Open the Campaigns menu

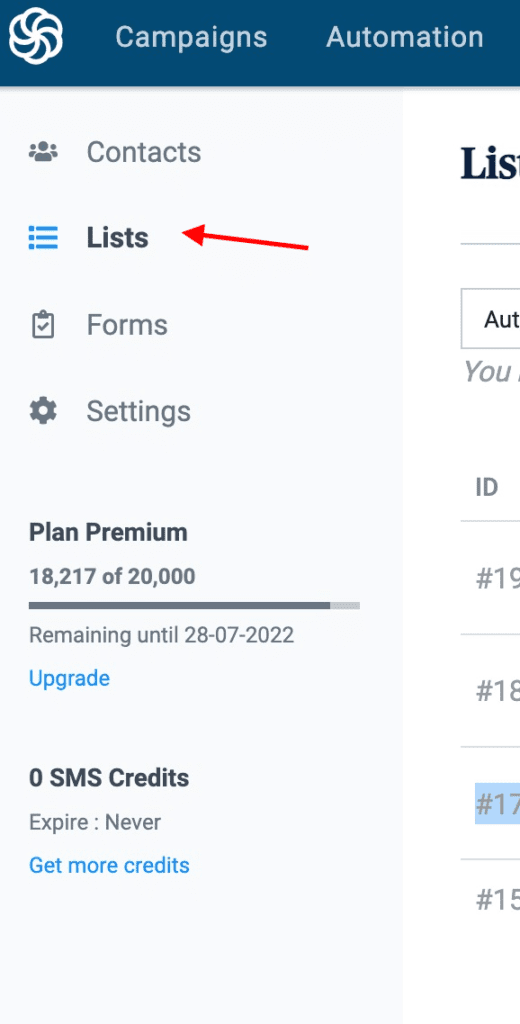pyautogui.click(x=191, y=37)
